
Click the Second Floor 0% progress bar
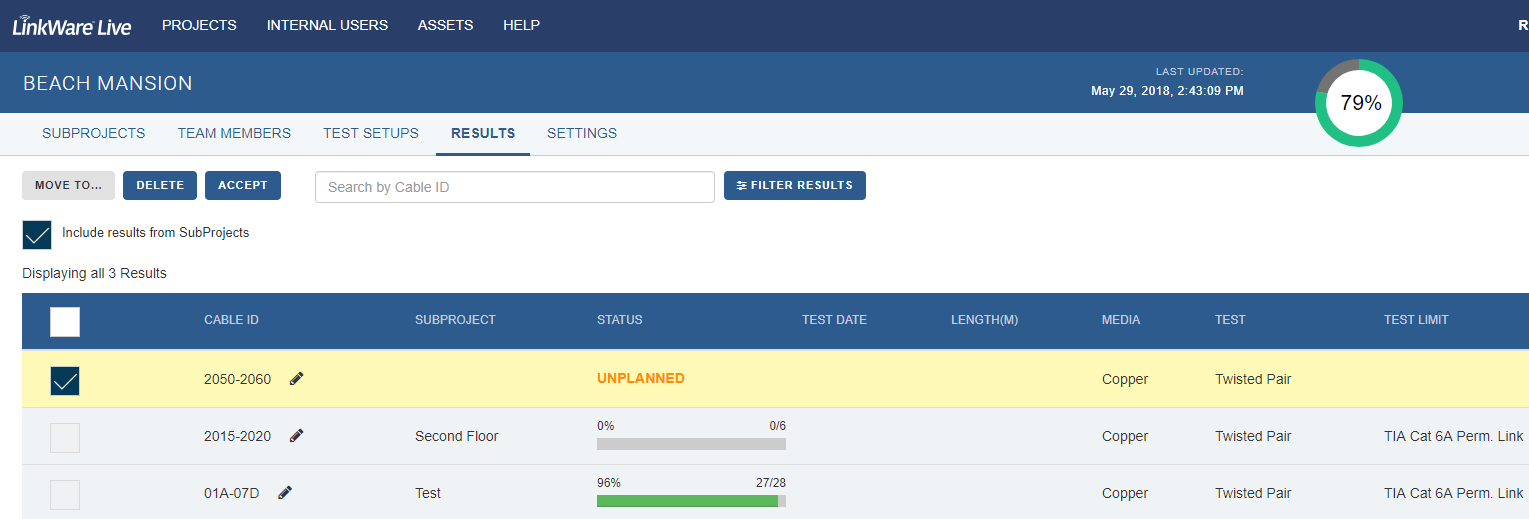[691, 443]
